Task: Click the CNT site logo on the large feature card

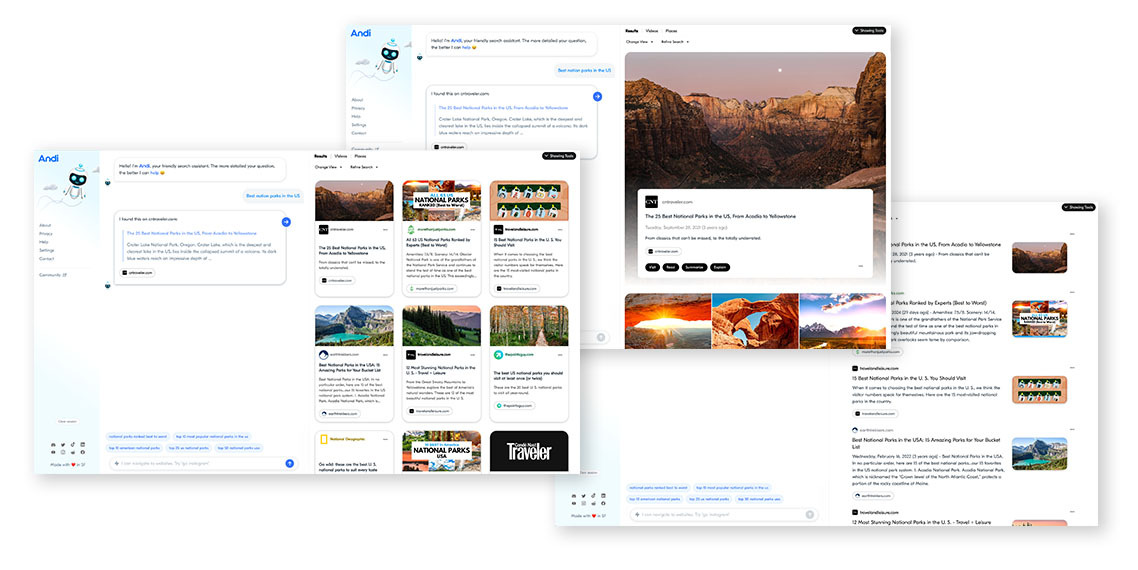Action: 651,202
